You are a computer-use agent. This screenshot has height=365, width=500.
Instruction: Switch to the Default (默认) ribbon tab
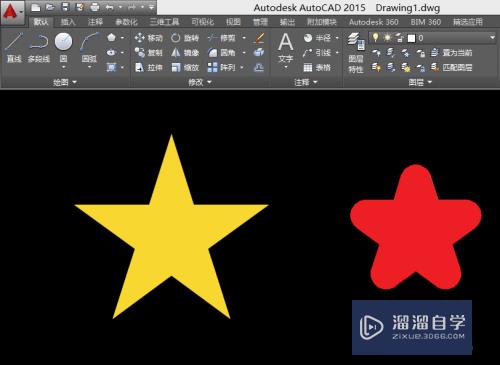41,22
